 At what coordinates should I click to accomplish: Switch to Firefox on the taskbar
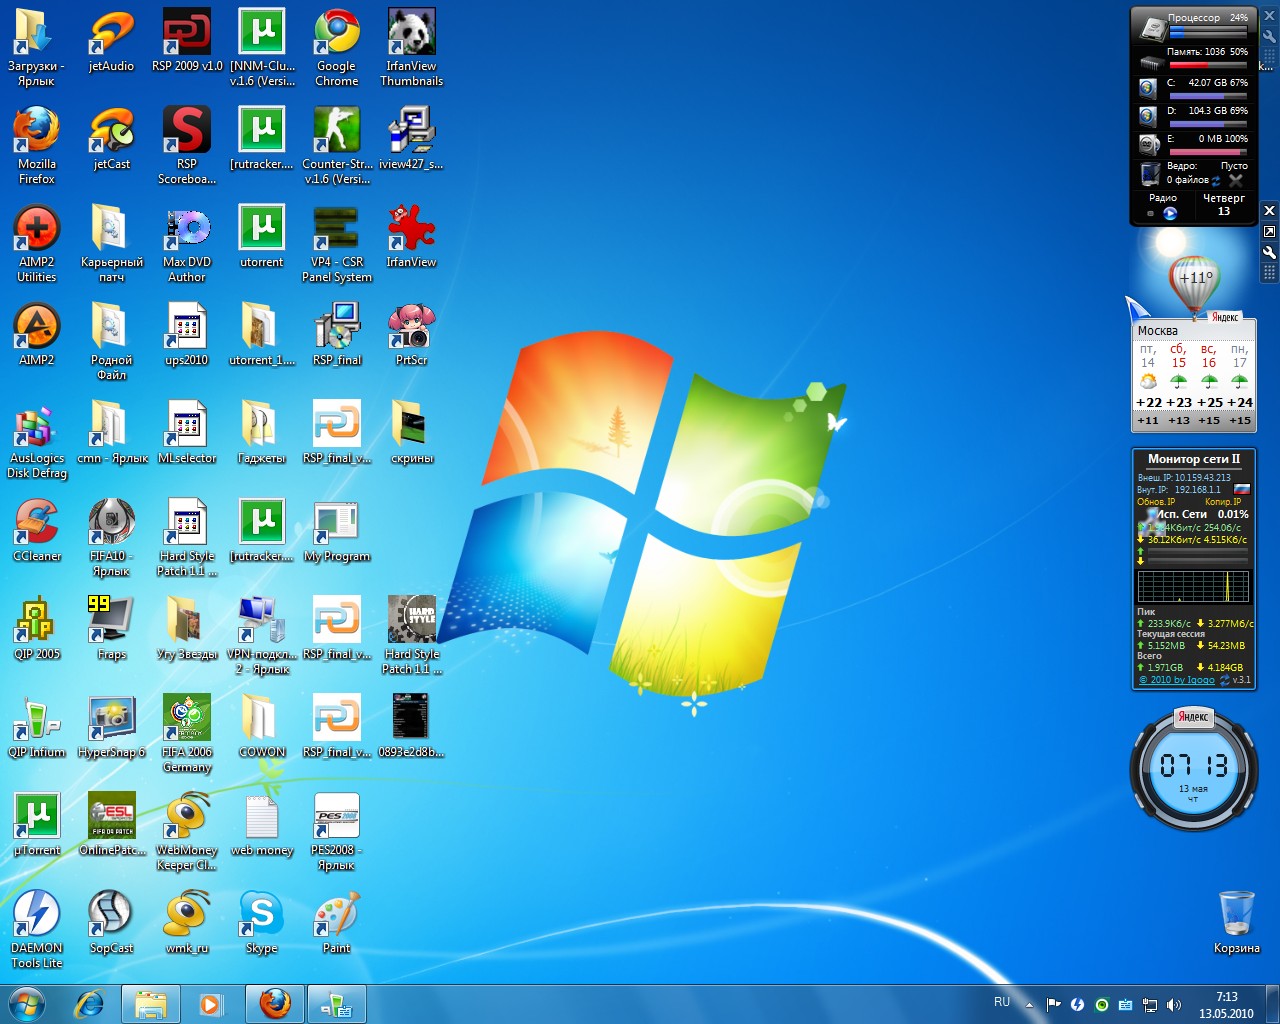[275, 1004]
